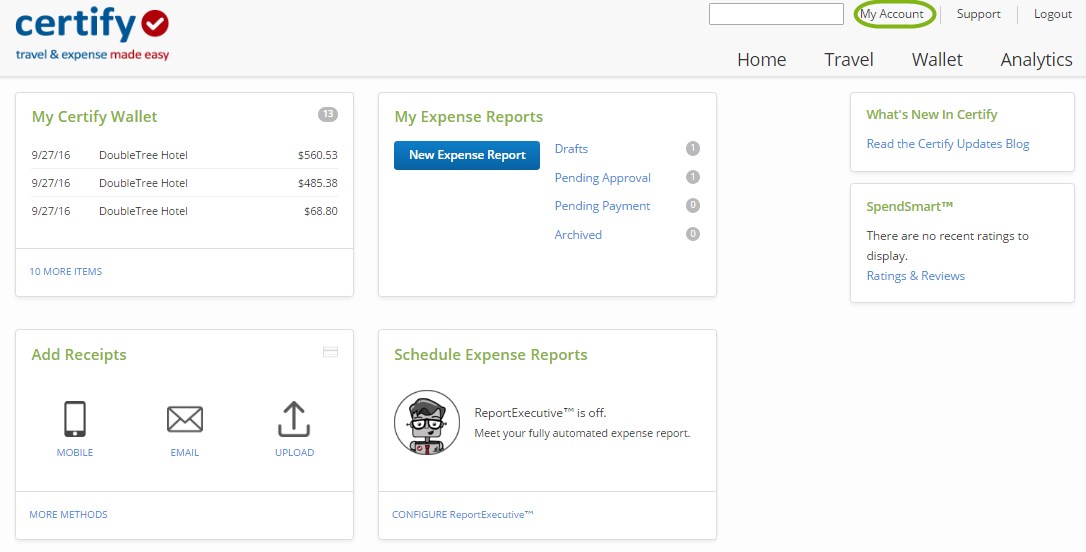Viewport: 1086px width, 552px height.
Task: Click Logout
Action: point(1053,14)
